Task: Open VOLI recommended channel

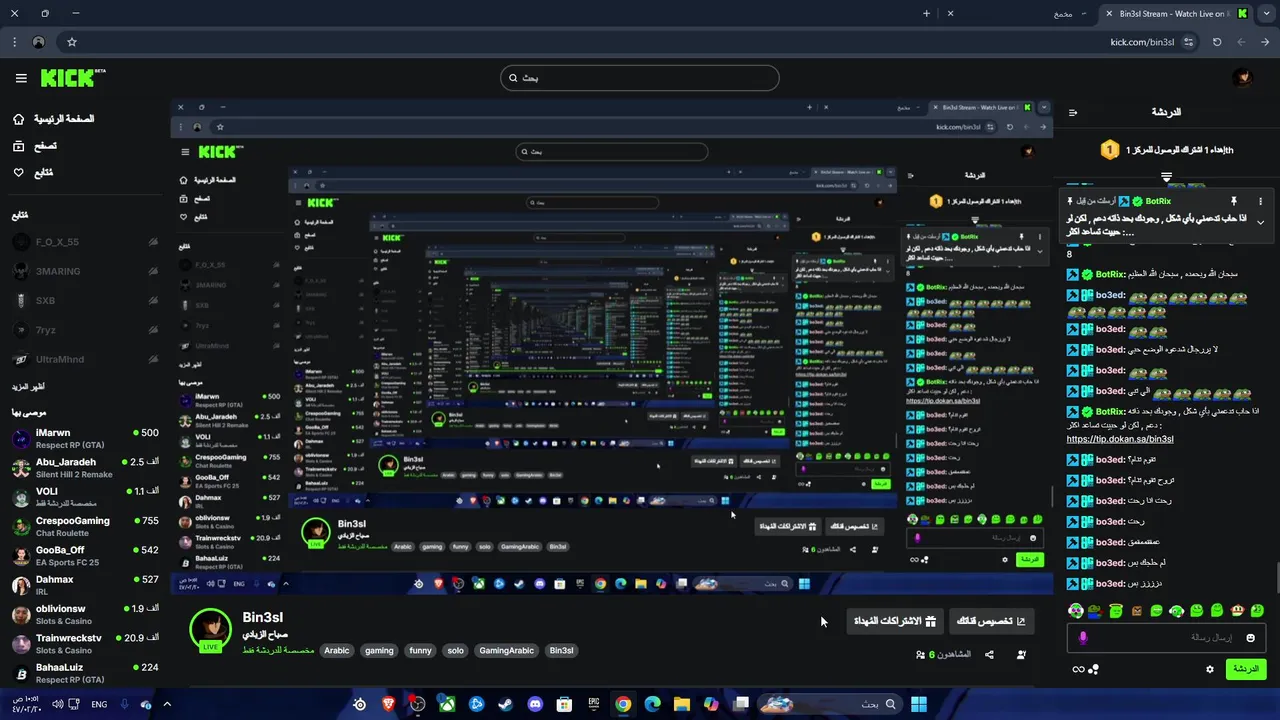Action: (85, 497)
